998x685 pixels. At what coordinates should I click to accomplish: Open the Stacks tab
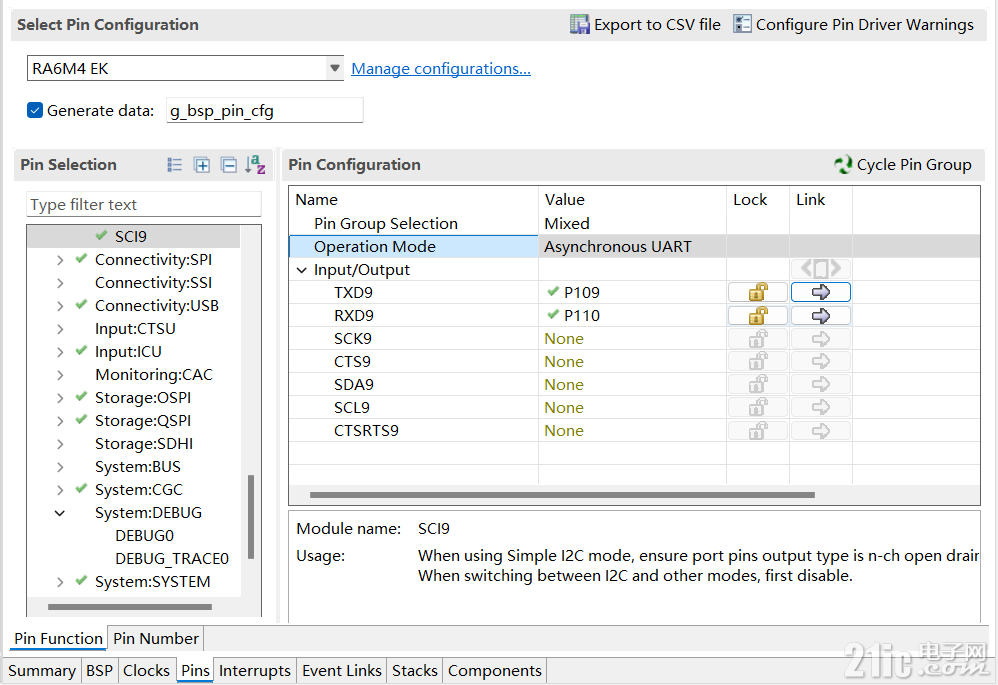(x=415, y=670)
